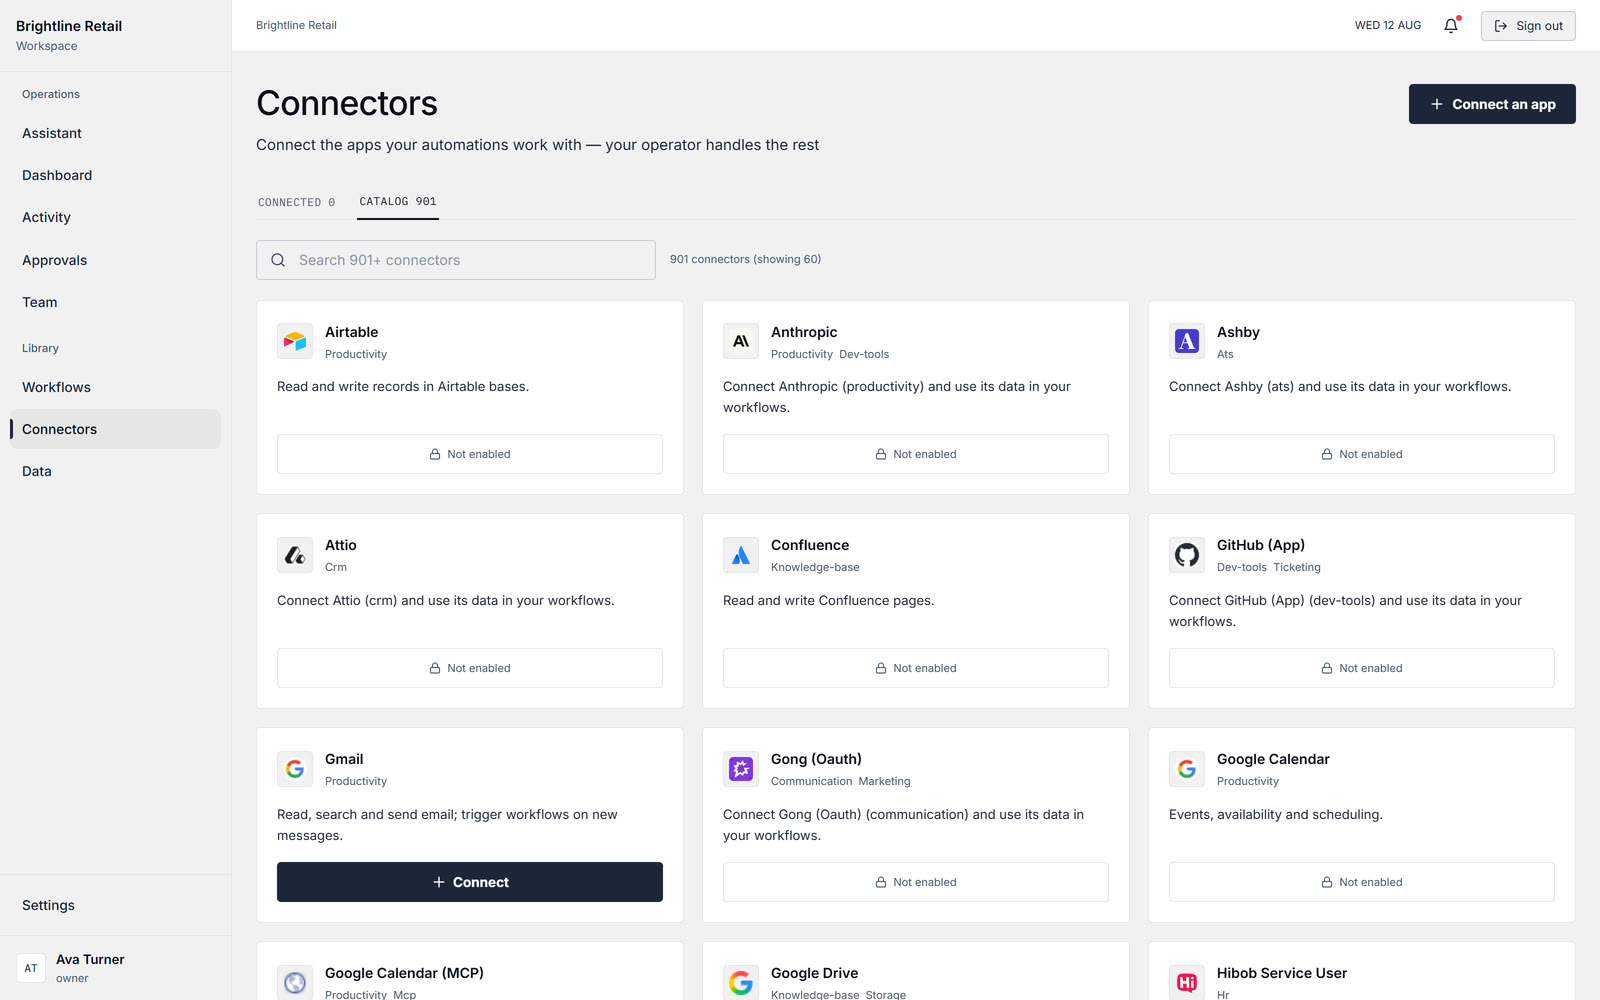Click the Ashby logo icon
This screenshot has height=1000, width=1600.
tap(1187, 341)
